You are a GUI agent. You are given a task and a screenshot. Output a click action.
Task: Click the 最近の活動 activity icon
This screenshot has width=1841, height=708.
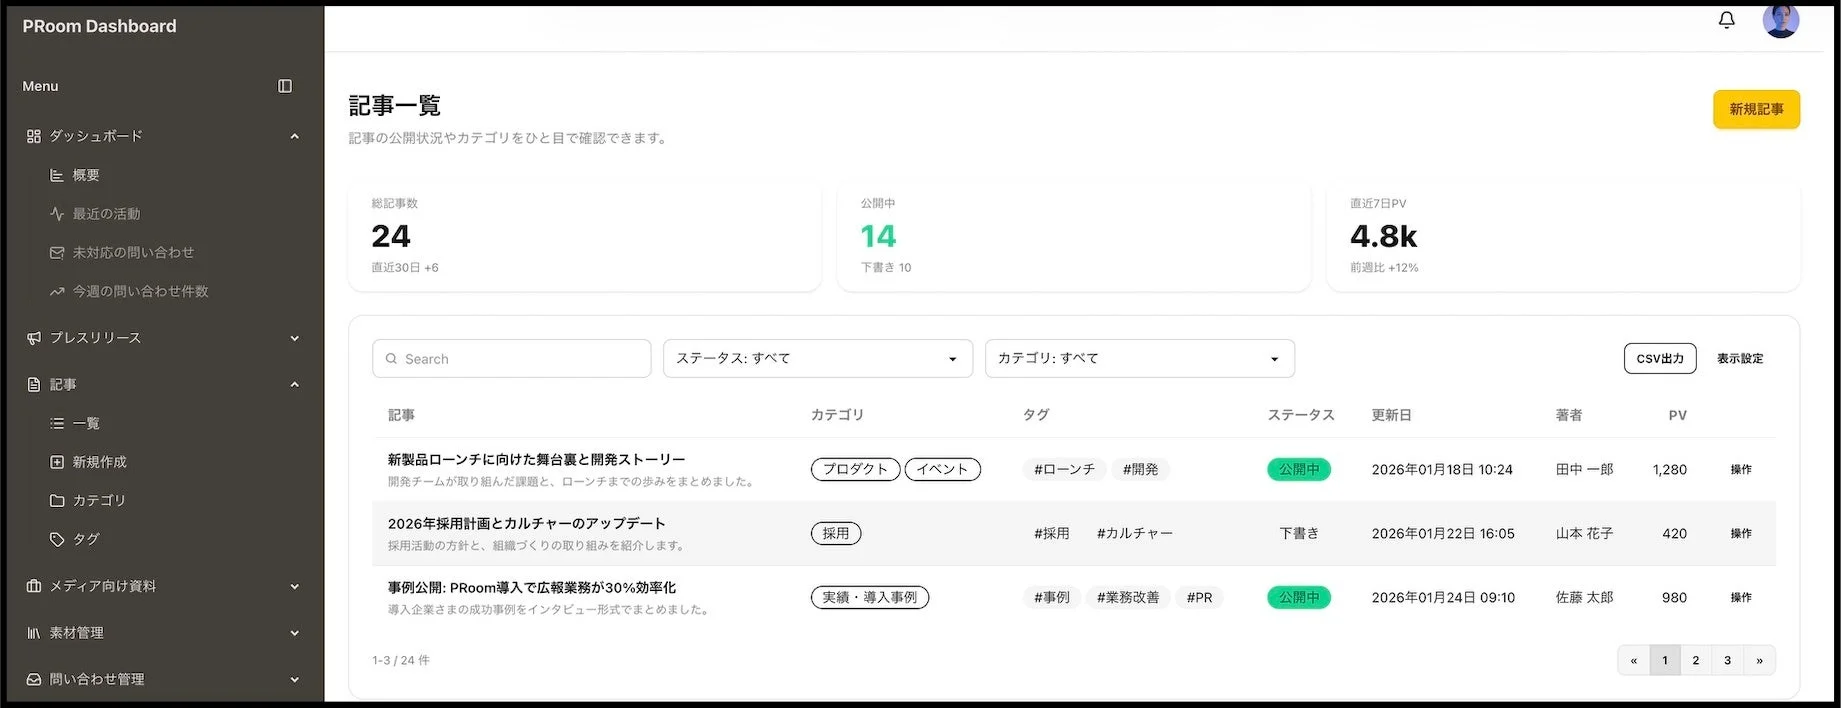(57, 214)
